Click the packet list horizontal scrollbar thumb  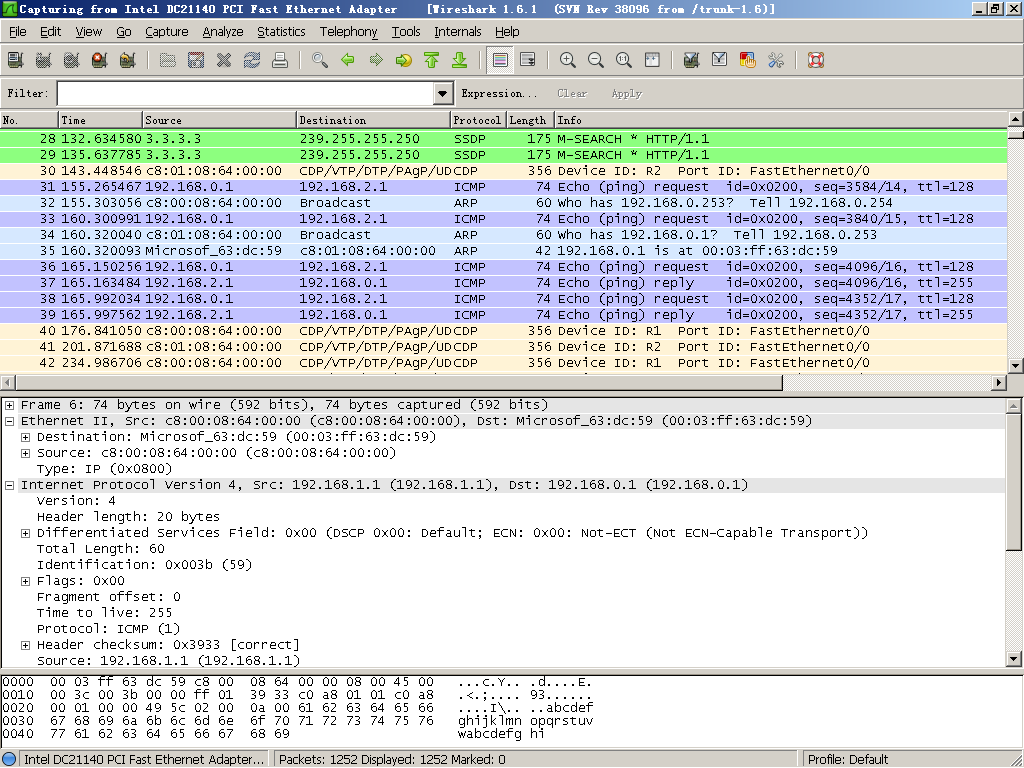point(398,382)
